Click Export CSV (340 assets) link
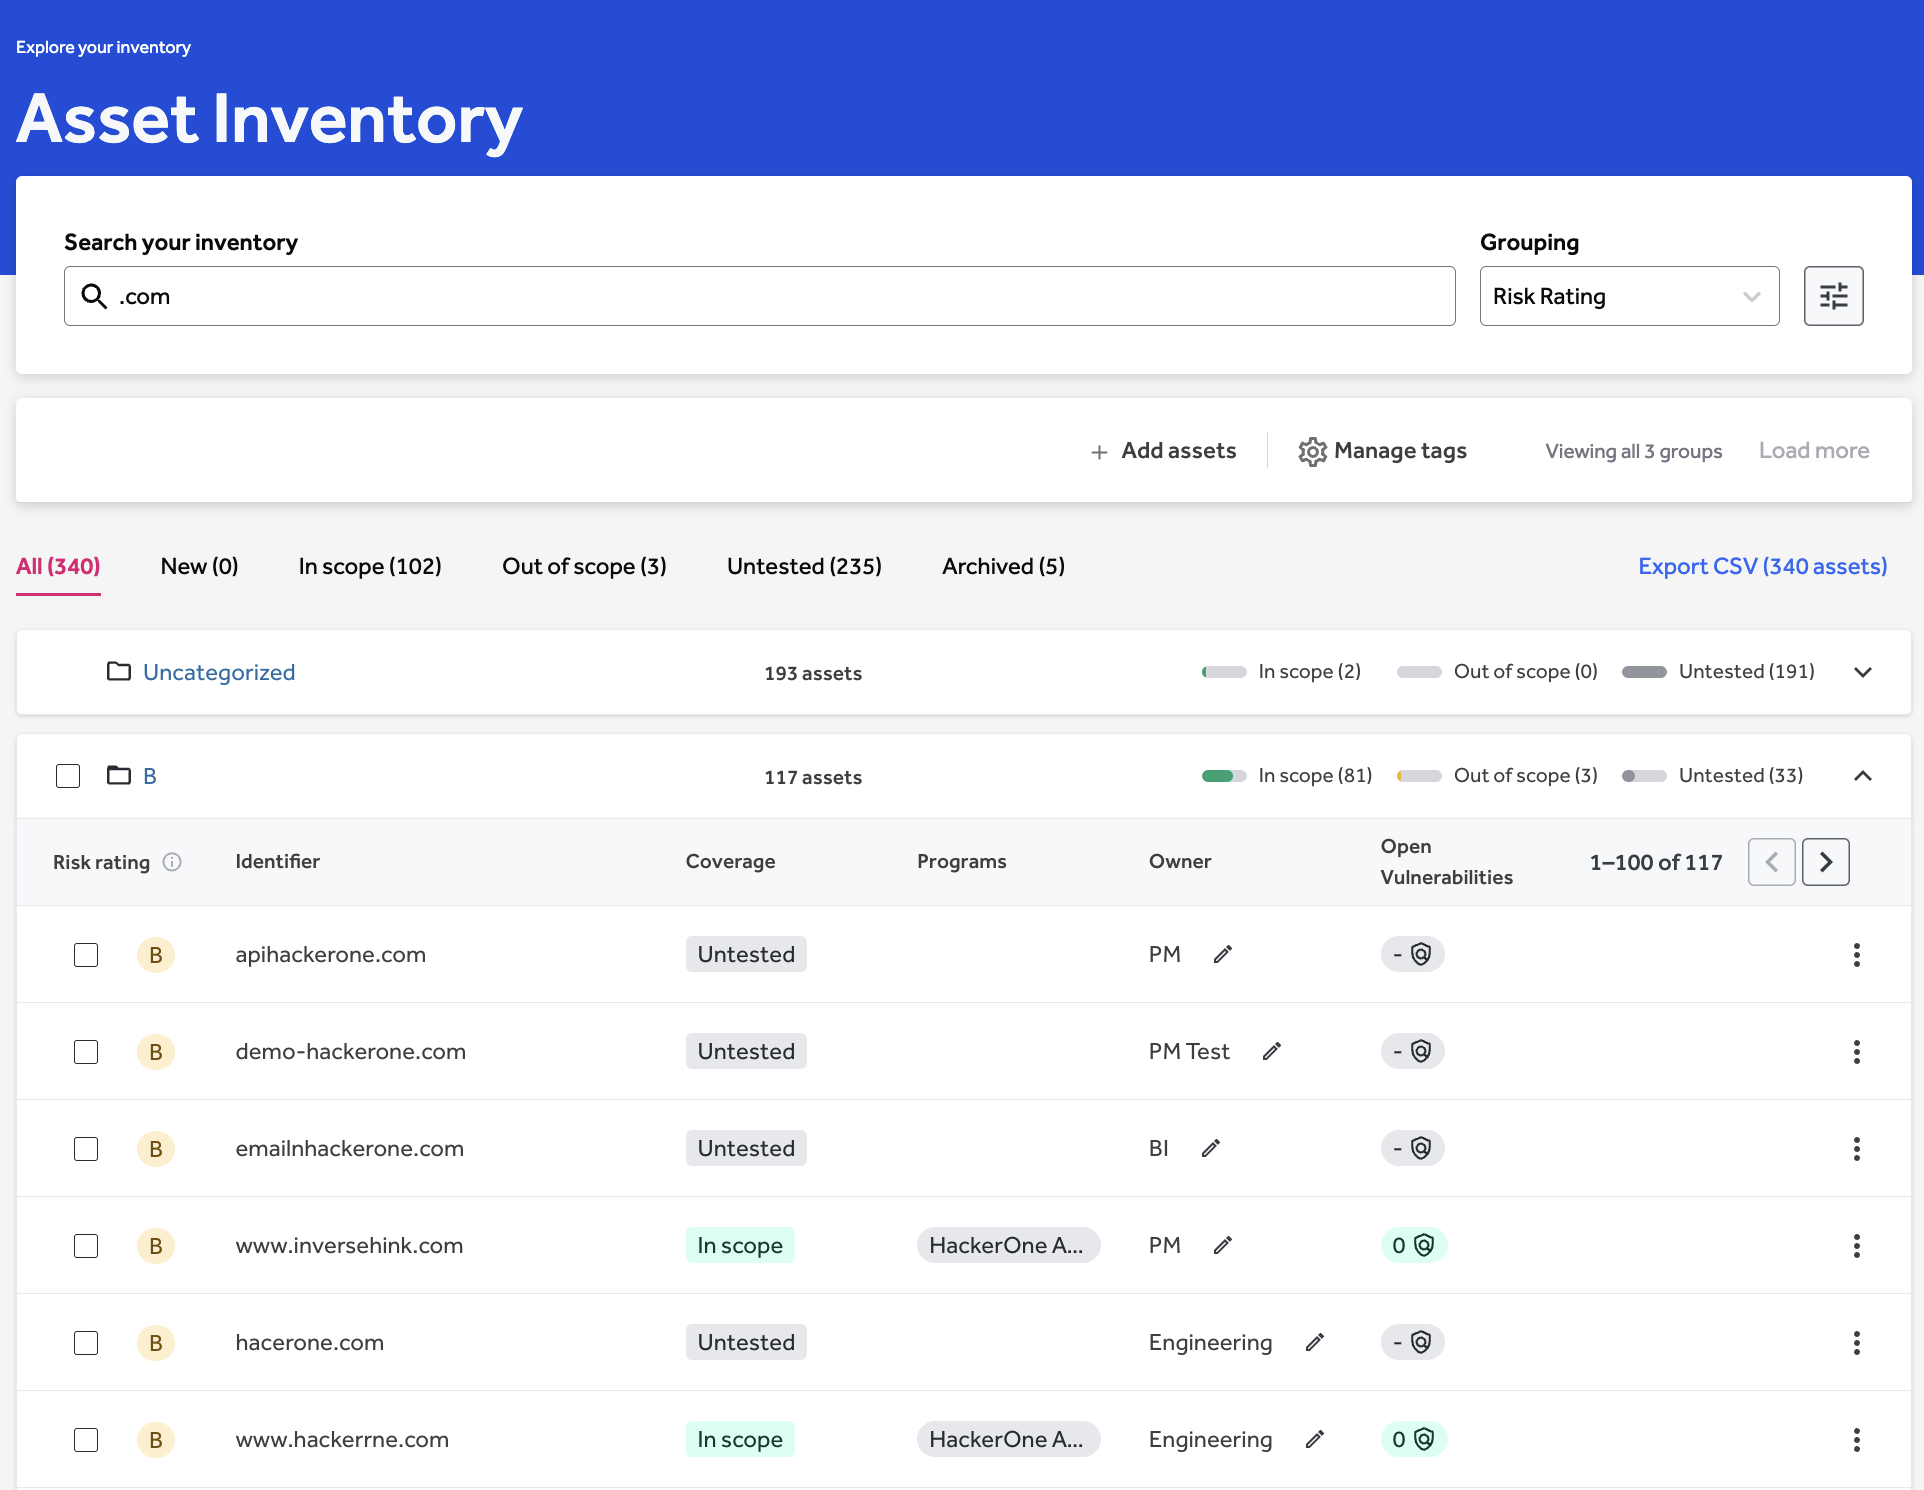This screenshot has height=1490, width=1924. (1763, 565)
